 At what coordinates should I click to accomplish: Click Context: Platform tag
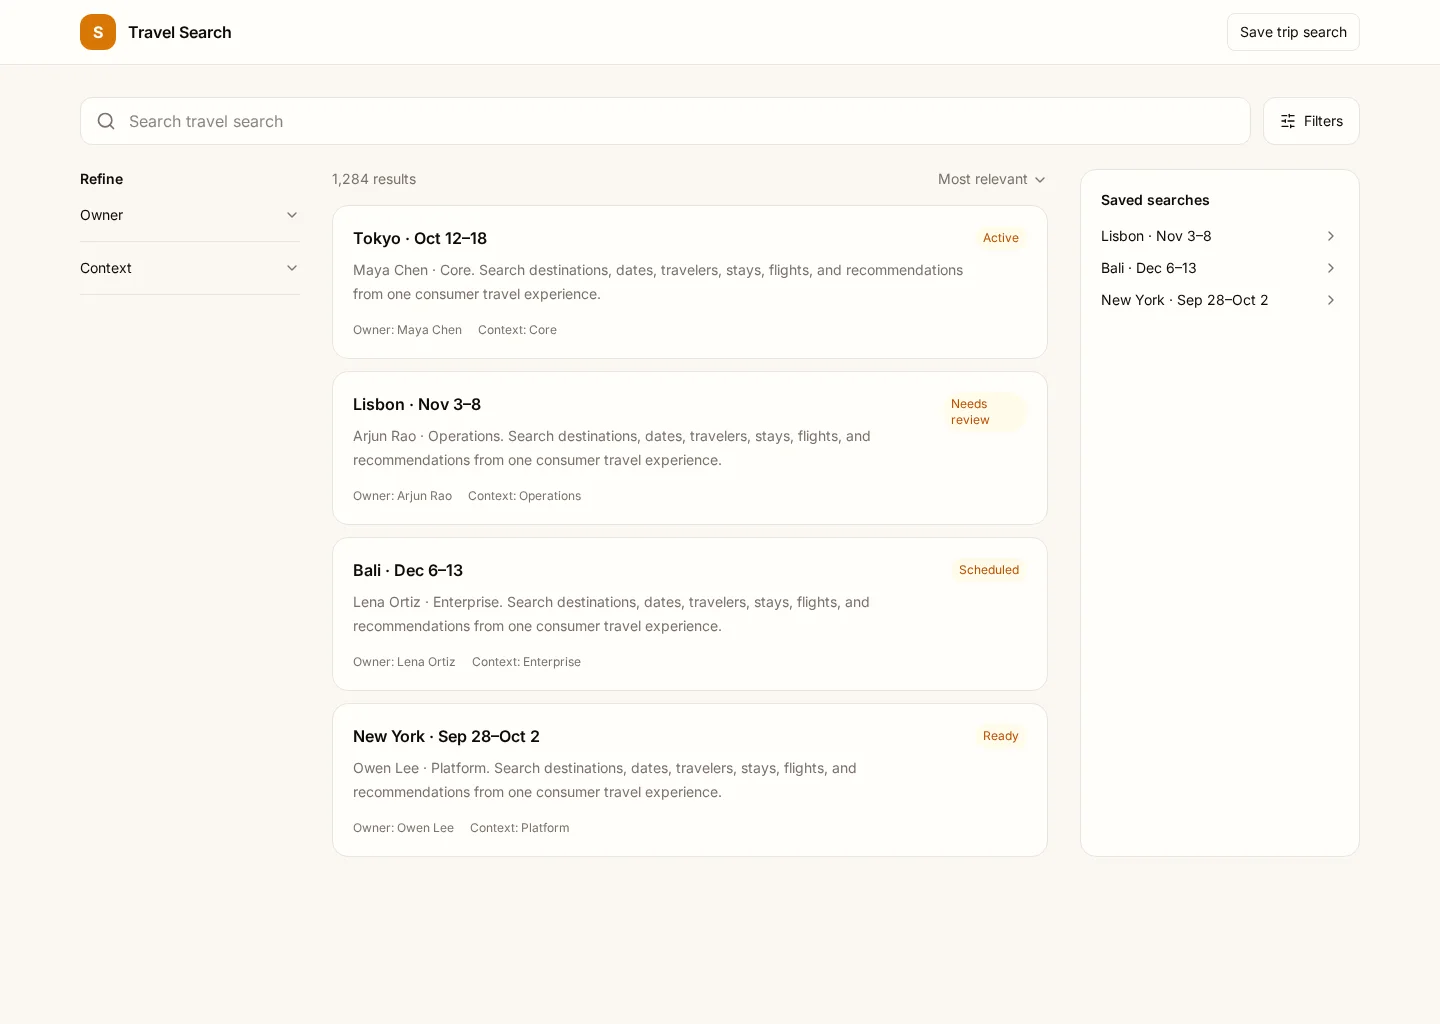520,828
